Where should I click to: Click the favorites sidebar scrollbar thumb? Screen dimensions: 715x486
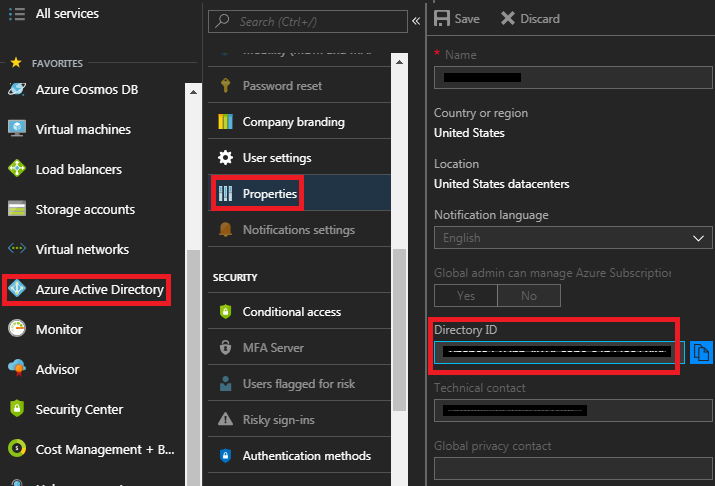click(193, 367)
